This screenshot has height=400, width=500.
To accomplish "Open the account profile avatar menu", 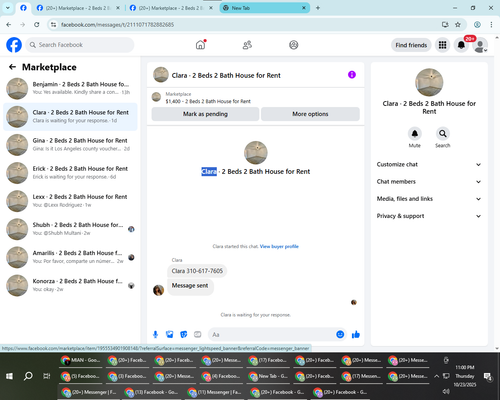I will tap(480, 46).
